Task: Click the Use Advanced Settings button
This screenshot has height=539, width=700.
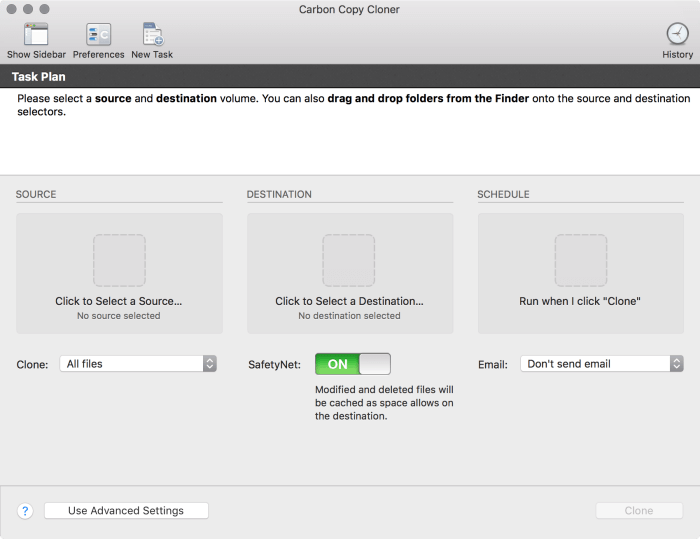Action: [x=126, y=510]
